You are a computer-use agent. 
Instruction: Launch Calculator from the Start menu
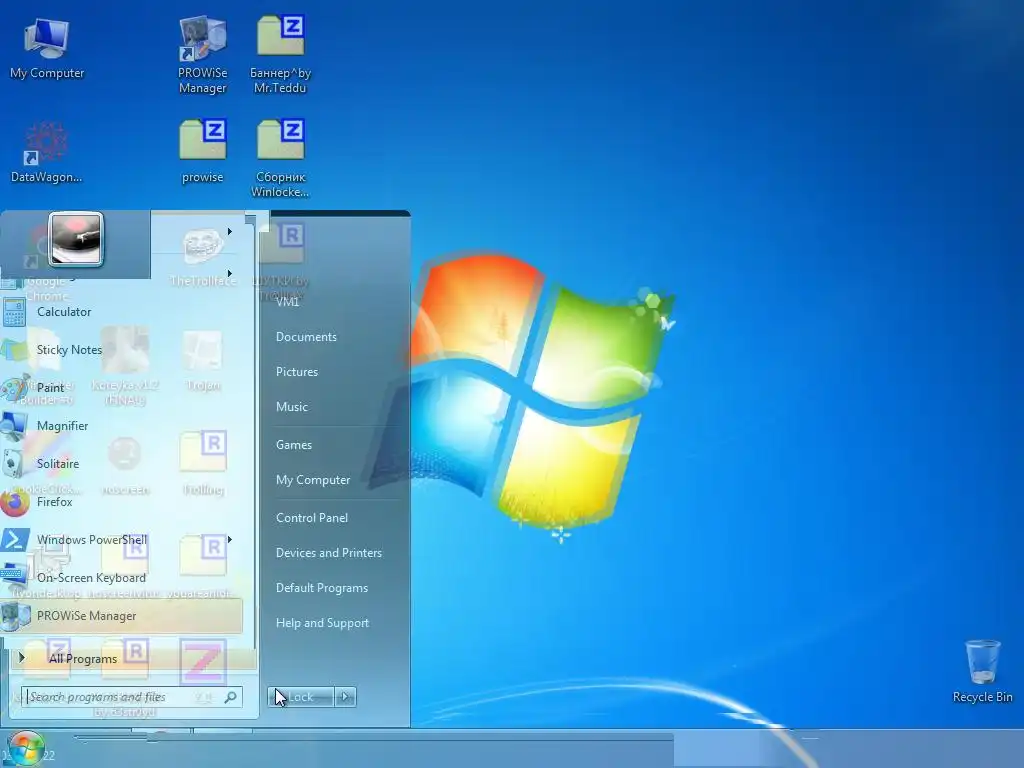tap(121, 312)
